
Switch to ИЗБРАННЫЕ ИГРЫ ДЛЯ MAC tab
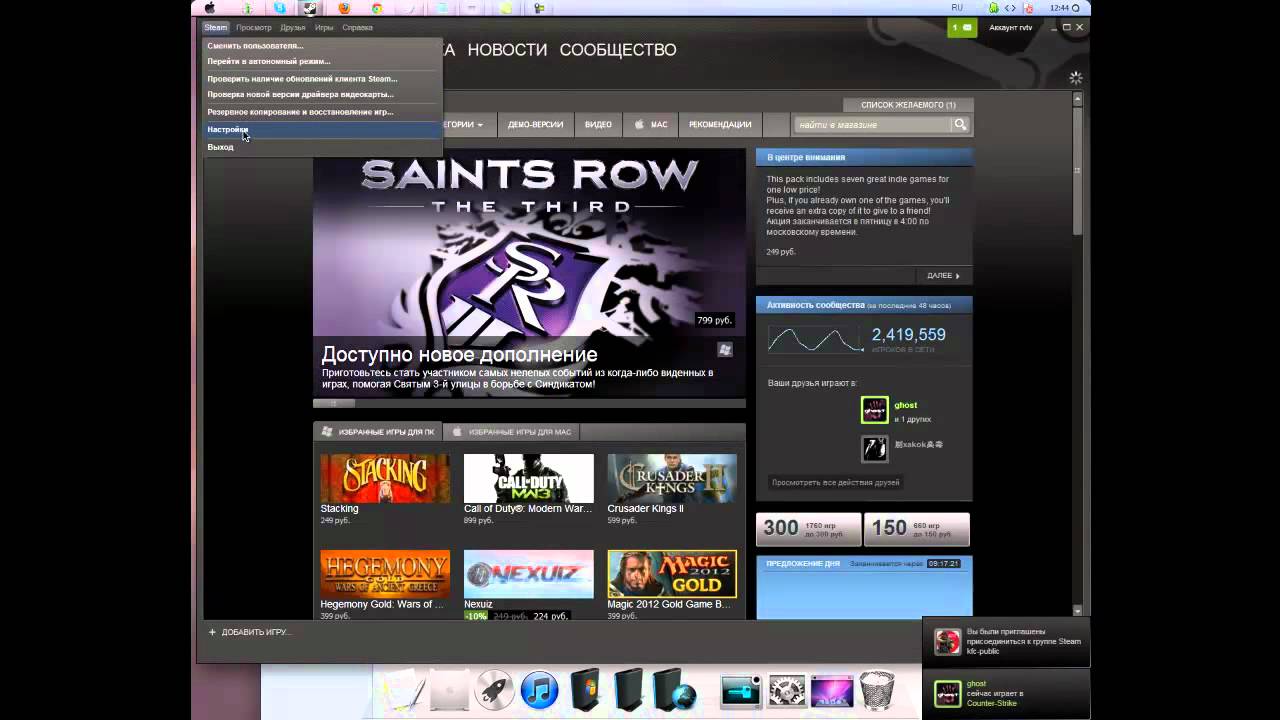pos(511,432)
